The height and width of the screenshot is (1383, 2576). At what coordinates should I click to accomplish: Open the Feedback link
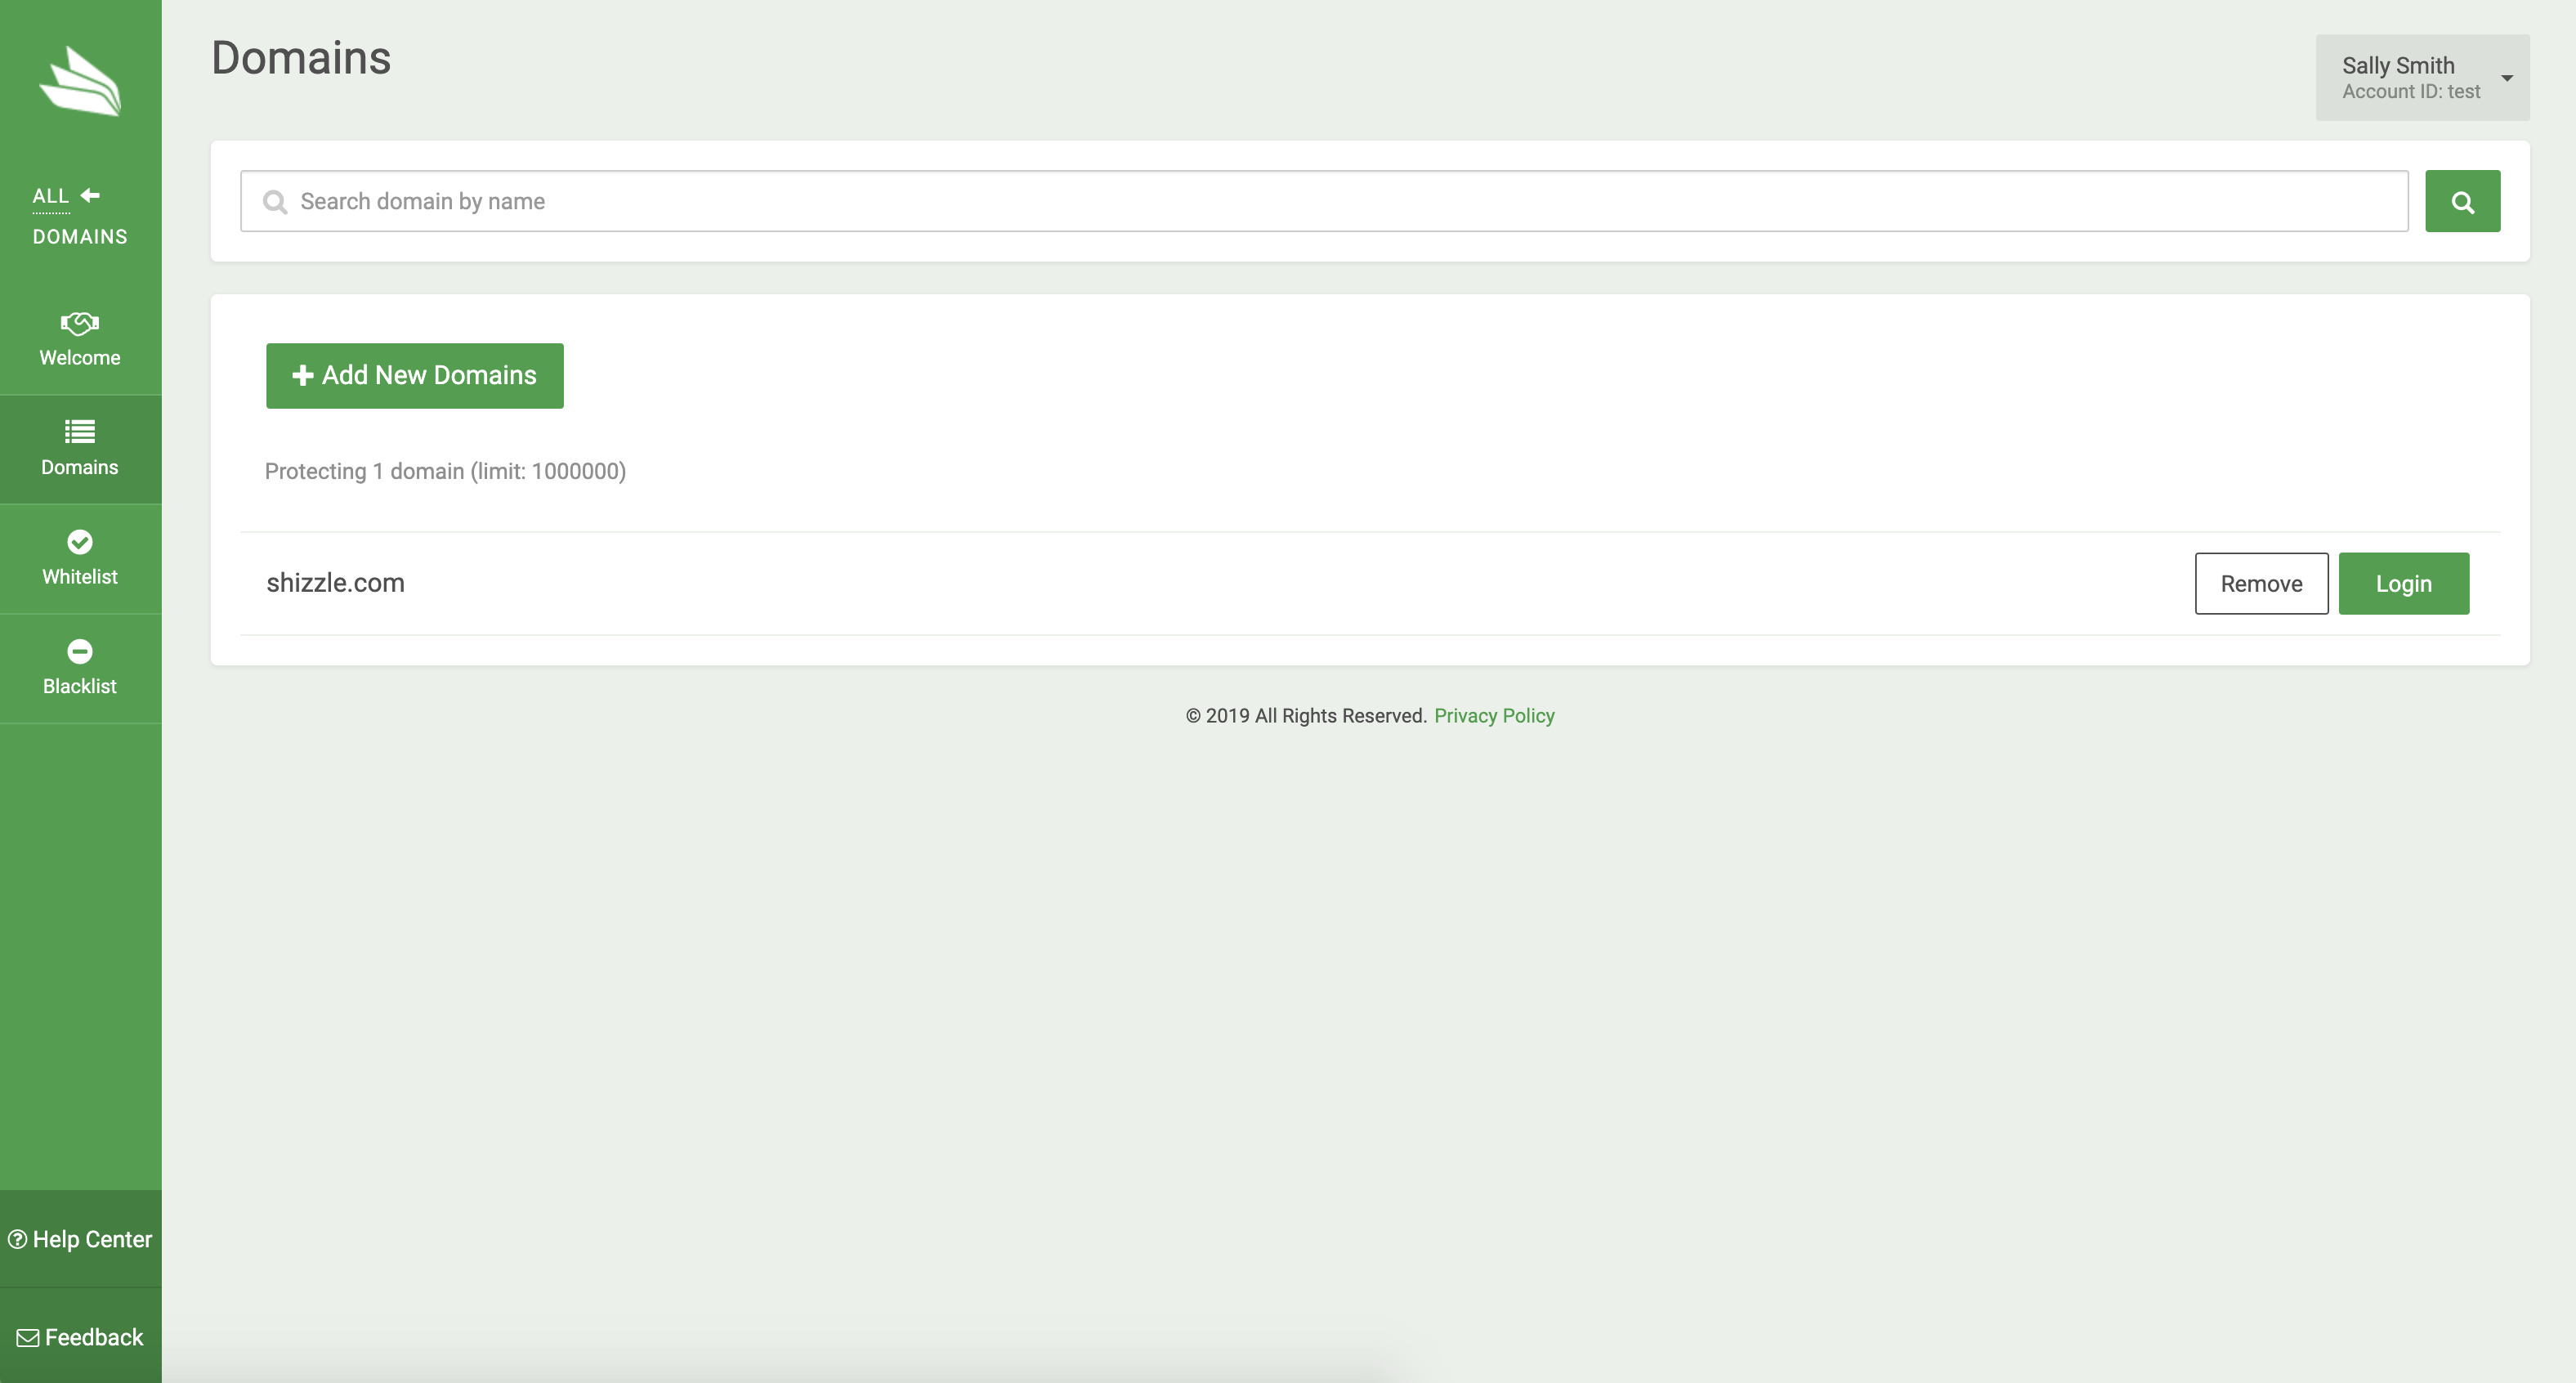(x=80, y=1338)
